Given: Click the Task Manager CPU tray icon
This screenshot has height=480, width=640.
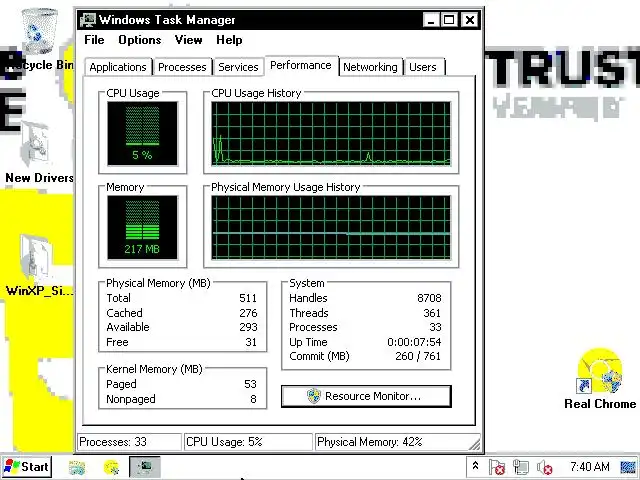Looking at the screenshot, I should pos(628,467).
